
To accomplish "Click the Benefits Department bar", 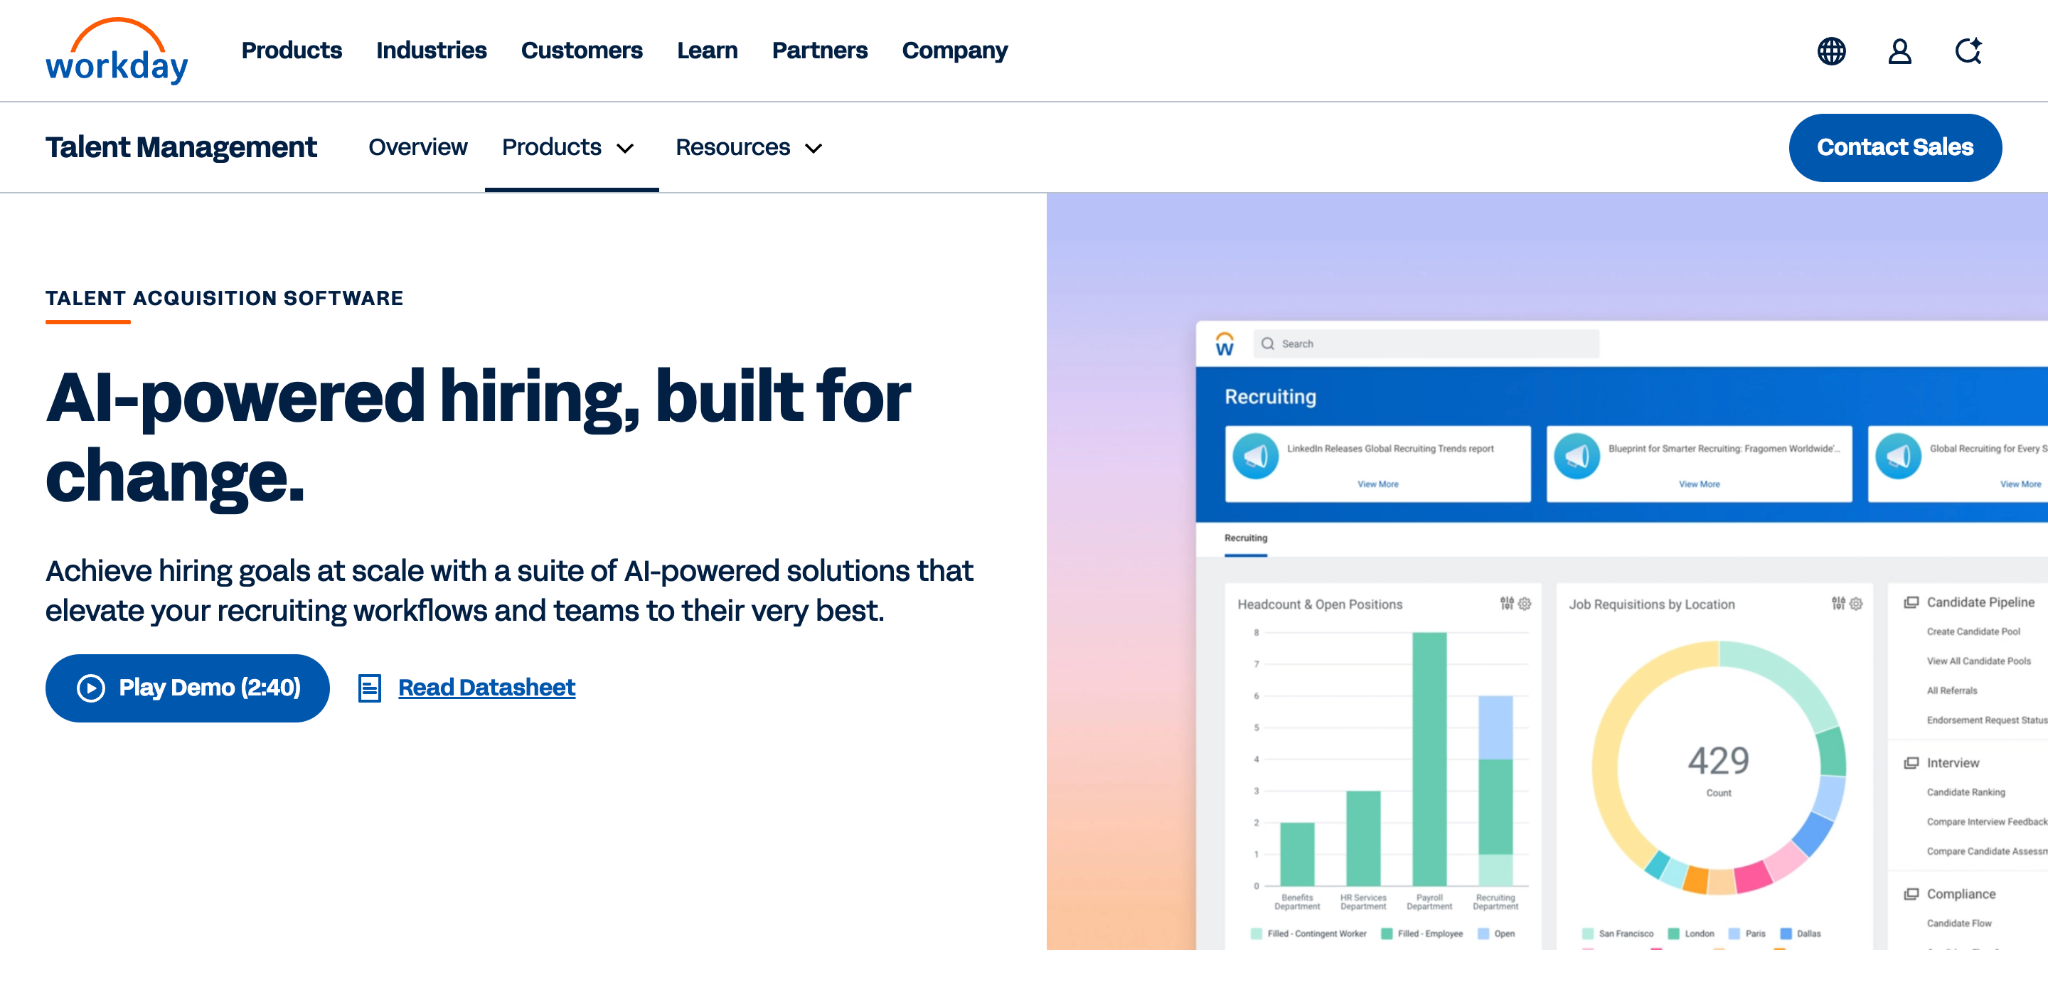I will (1297, 854).
